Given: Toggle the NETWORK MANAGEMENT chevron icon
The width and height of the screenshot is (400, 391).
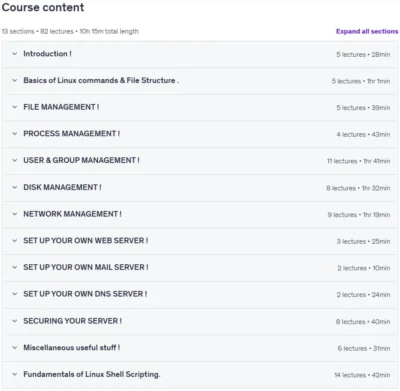Looking at the screenshot, I should point(14,214).
